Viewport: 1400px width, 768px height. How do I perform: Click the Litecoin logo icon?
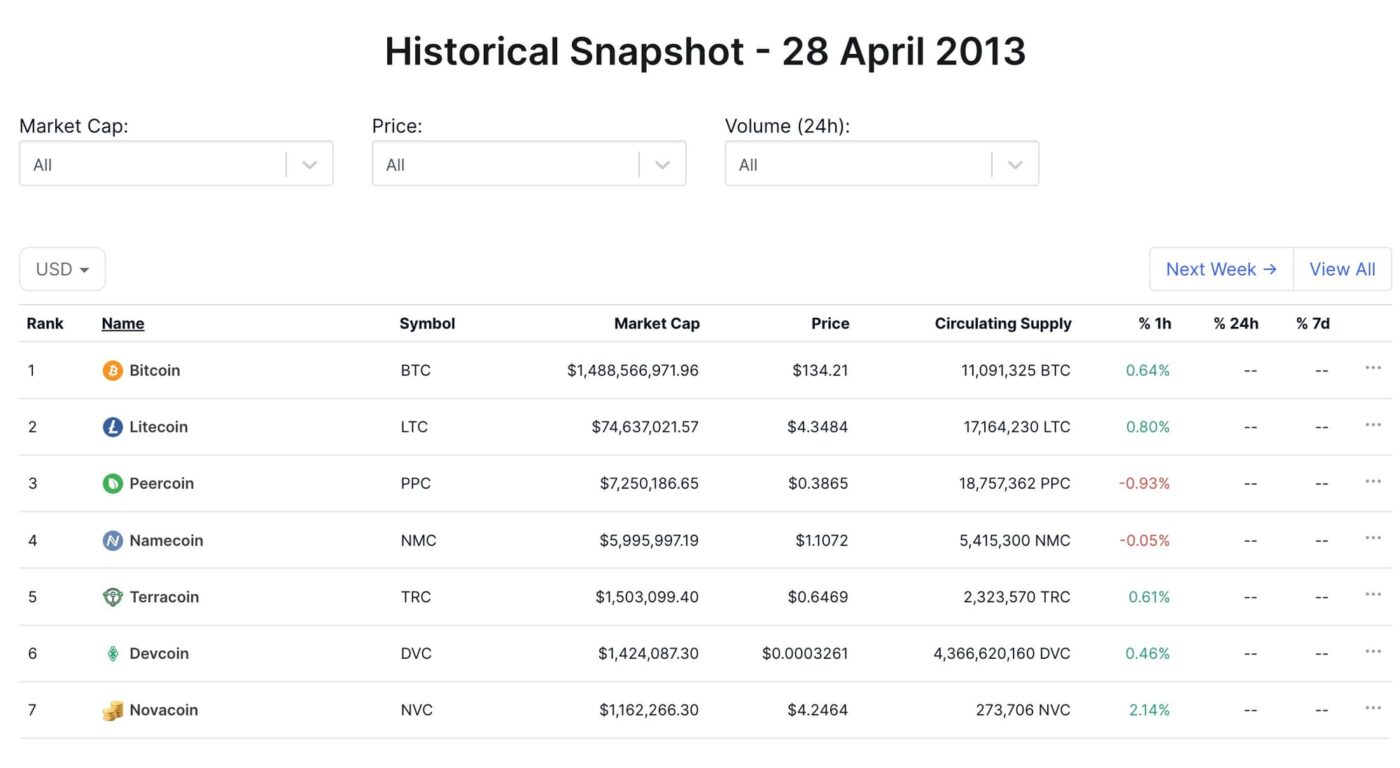pos(113,427)
